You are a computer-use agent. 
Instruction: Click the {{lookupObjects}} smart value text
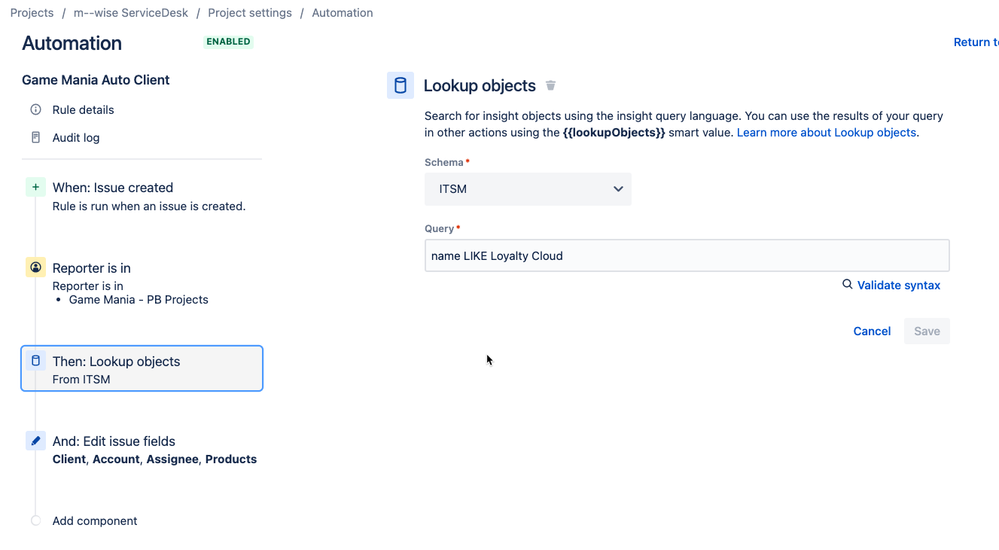614,133
